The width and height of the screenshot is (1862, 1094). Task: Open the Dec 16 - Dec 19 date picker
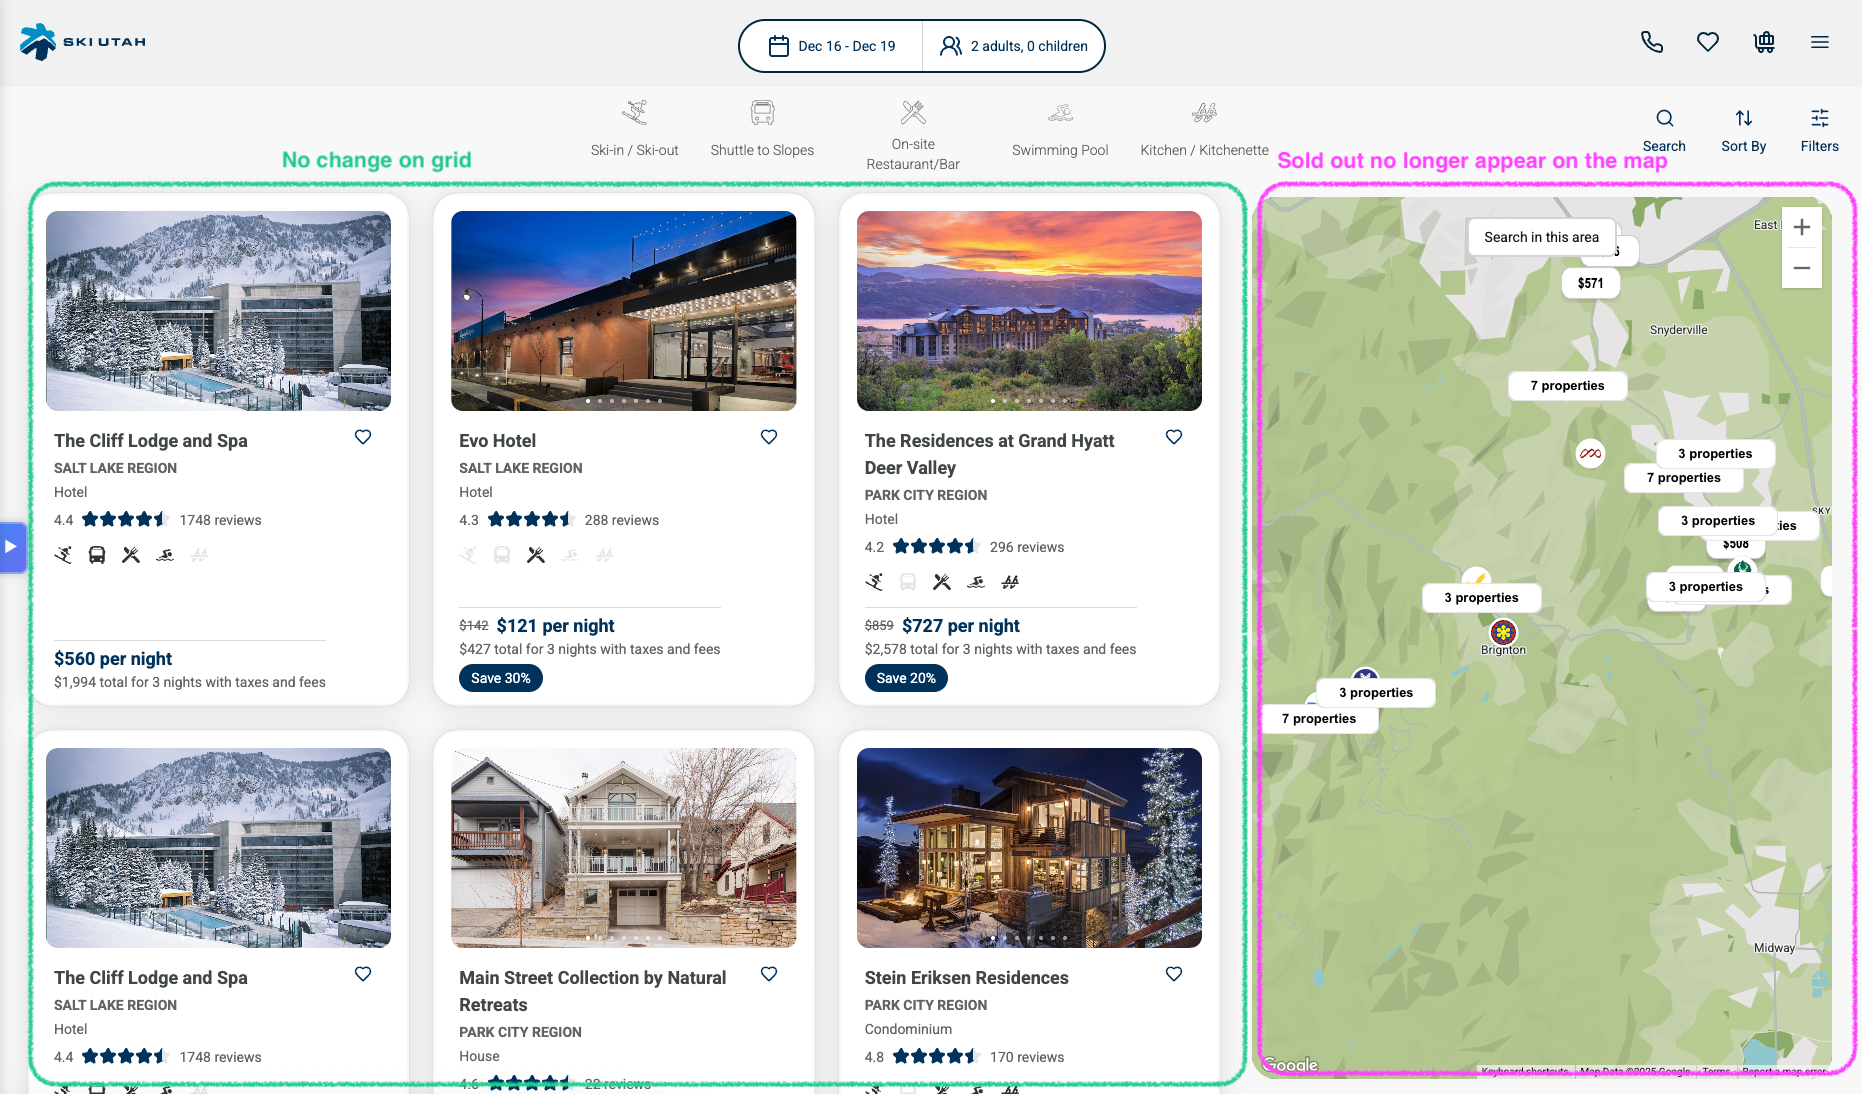coord(832,46)
